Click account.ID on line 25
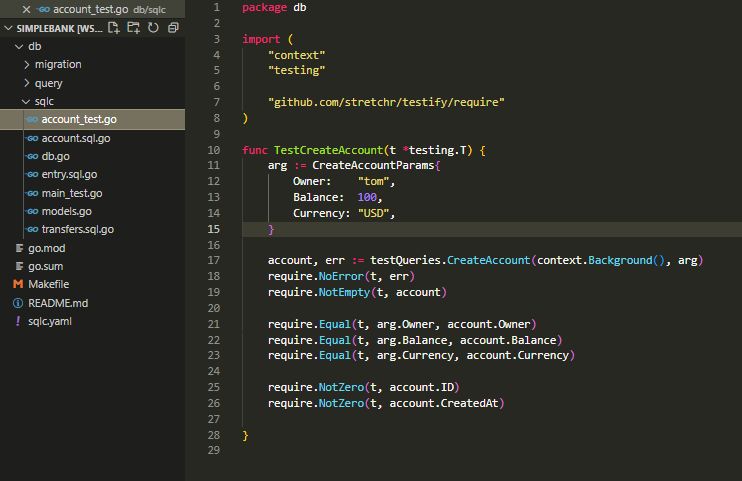The height and width of the screenshot is (481, 742). click(422, 387)
